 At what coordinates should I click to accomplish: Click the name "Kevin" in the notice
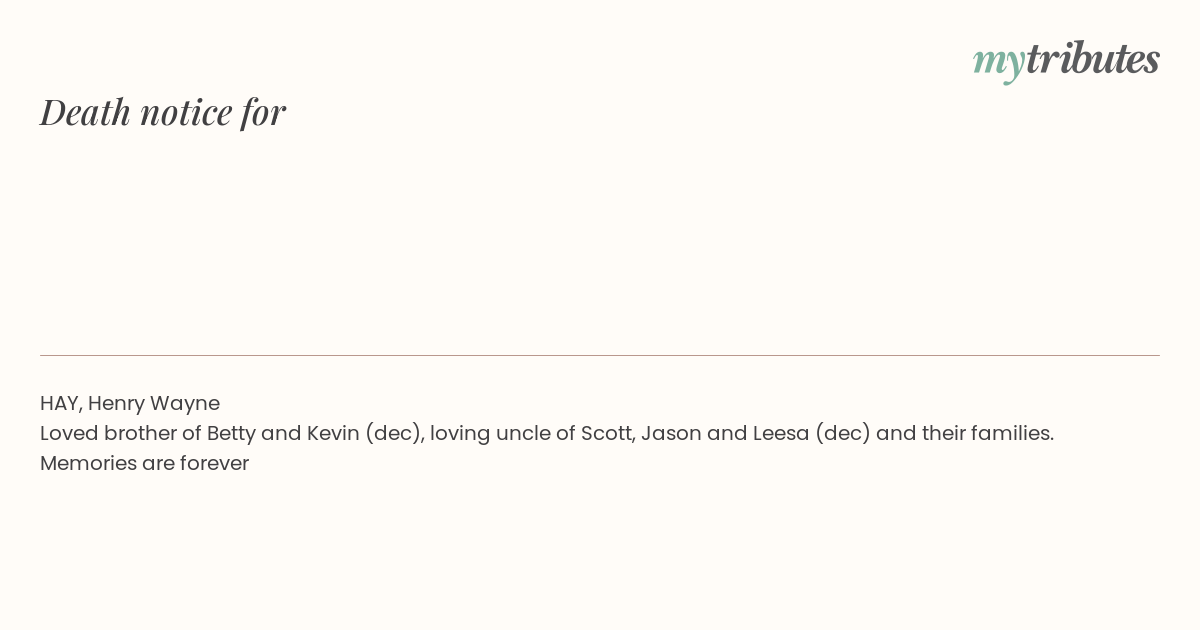point(333,433)
